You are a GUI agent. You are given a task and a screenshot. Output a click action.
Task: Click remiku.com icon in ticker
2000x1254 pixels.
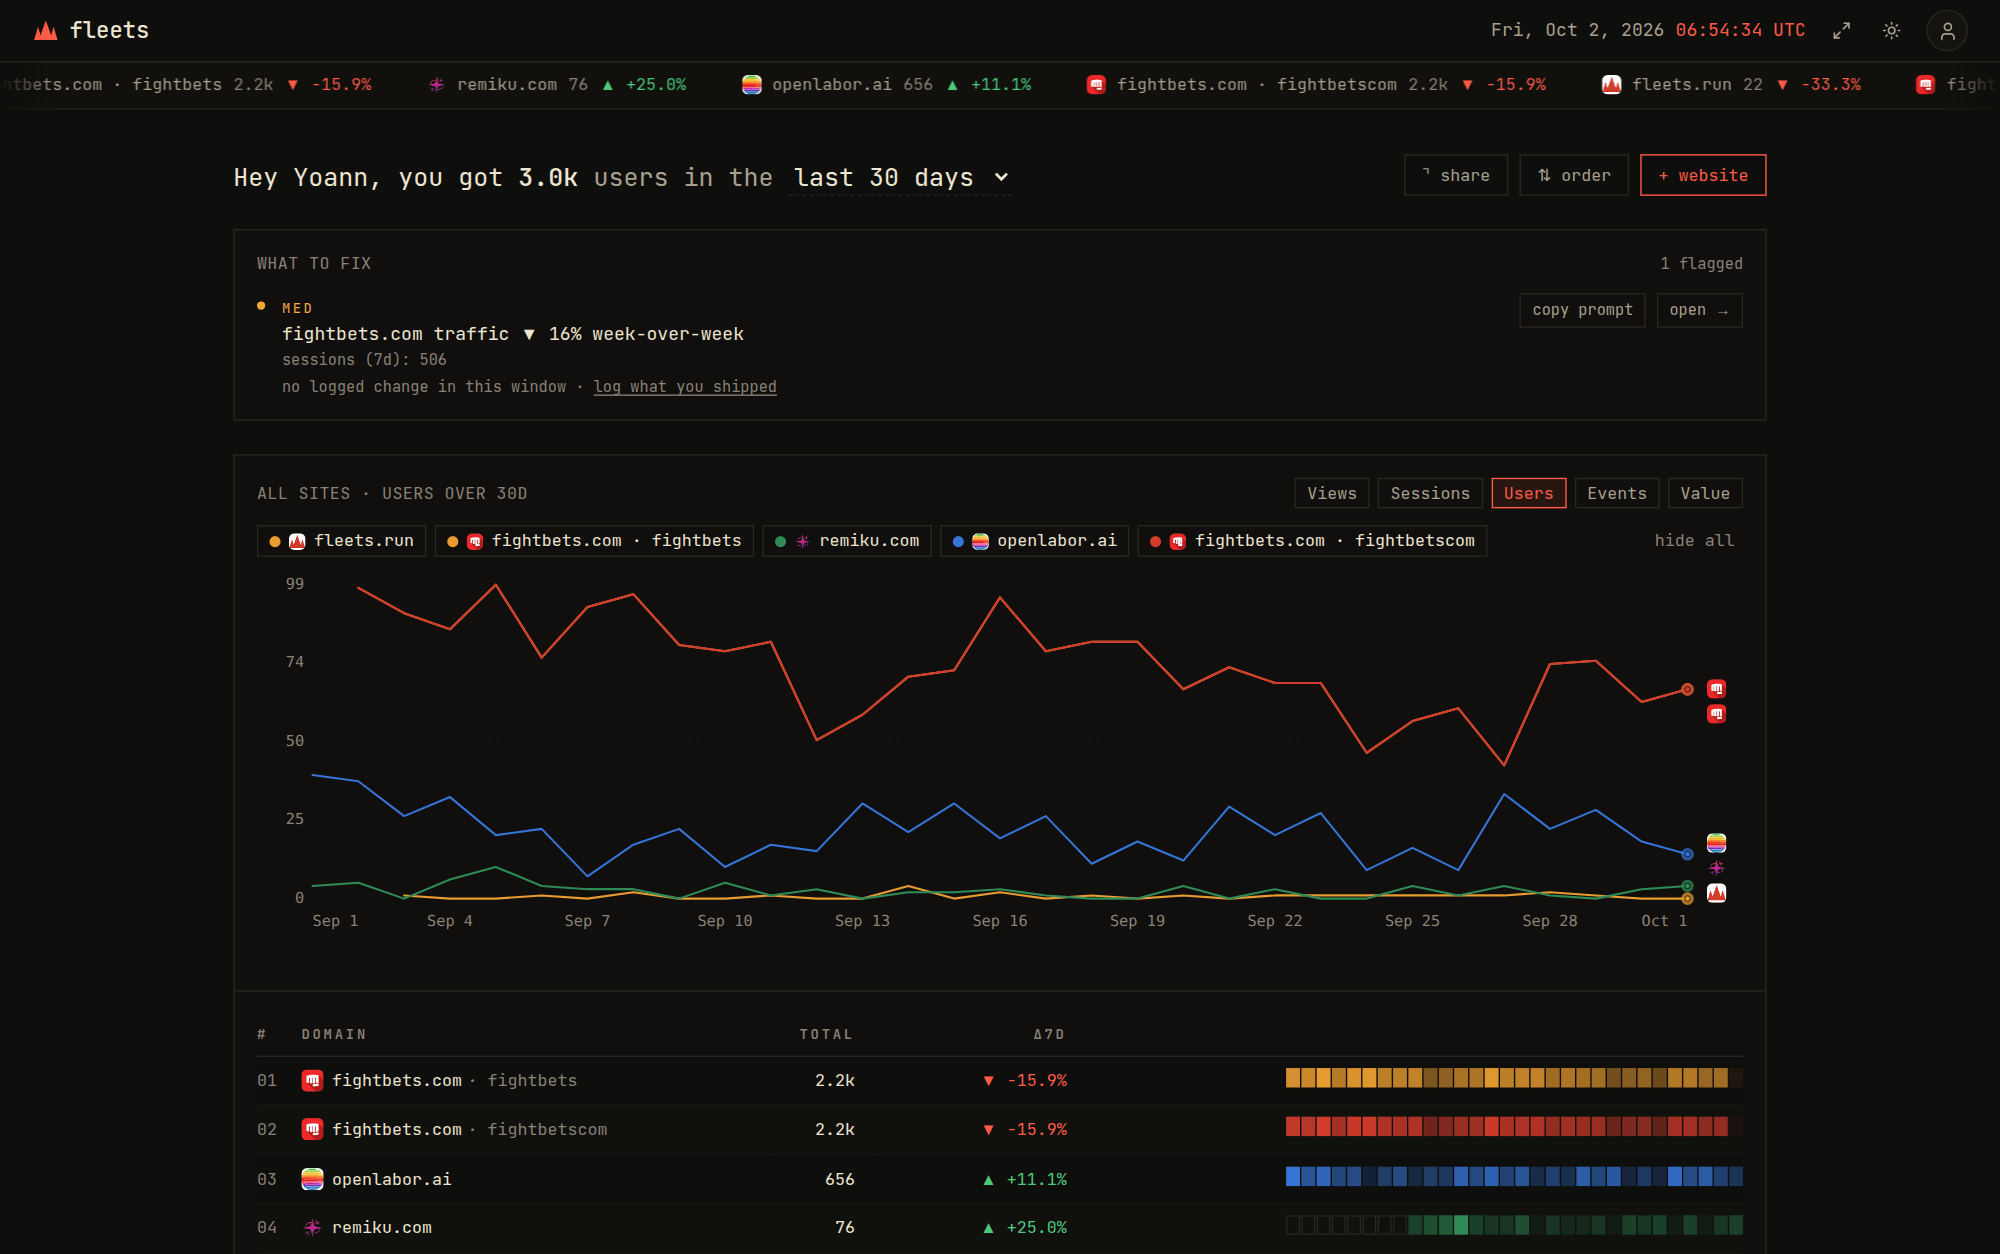437,85
